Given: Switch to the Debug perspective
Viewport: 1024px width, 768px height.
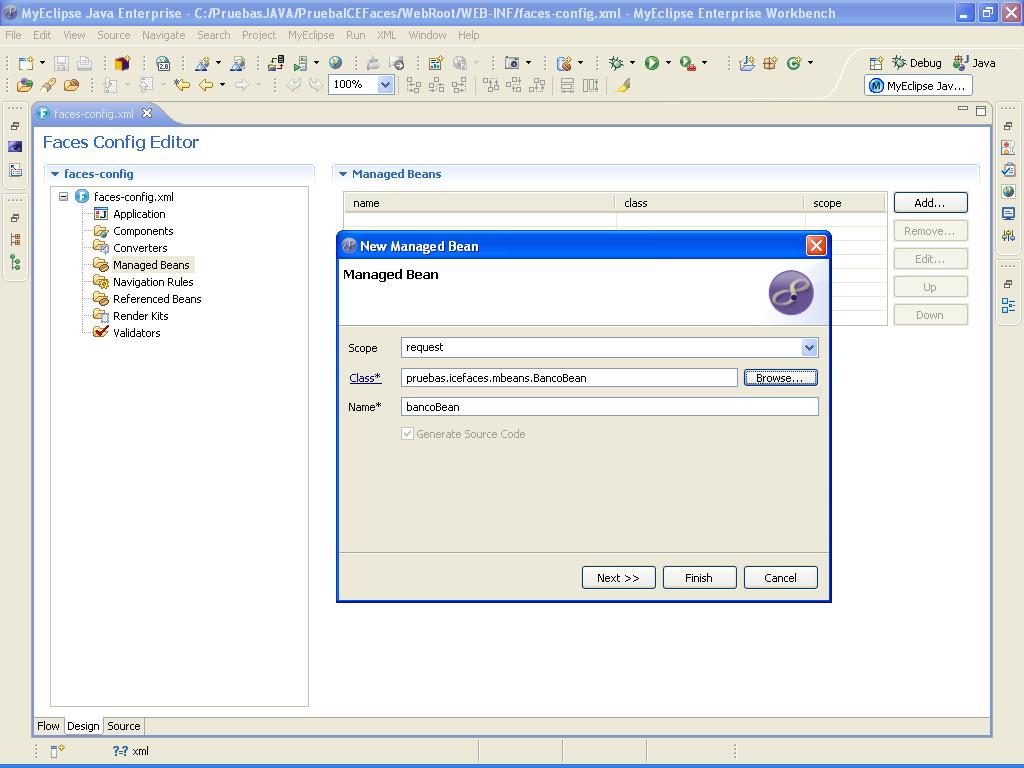Looking at the screenshot, I should [x=917, y=63].
